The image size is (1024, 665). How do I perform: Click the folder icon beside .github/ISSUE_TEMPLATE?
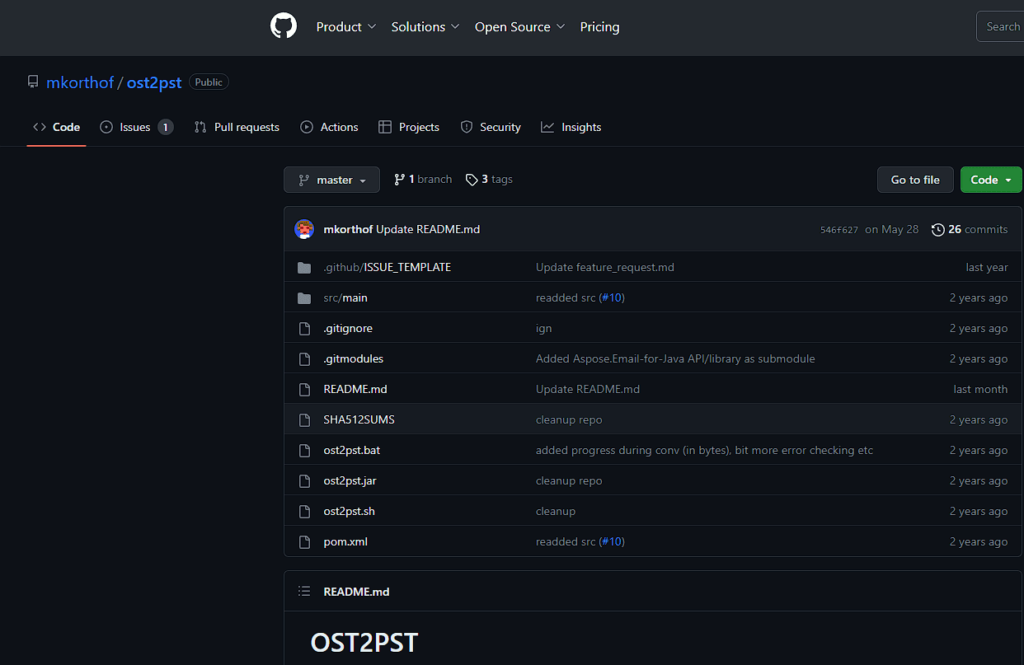coord(304,267)
